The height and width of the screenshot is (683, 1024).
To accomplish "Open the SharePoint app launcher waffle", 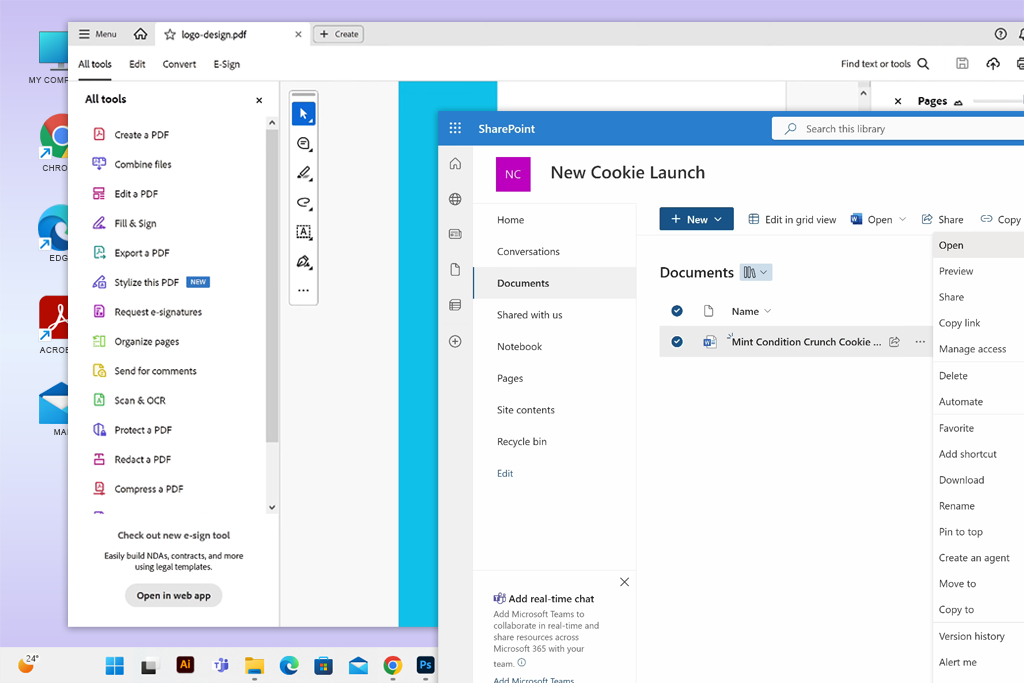I will click(x=455, y=129).
